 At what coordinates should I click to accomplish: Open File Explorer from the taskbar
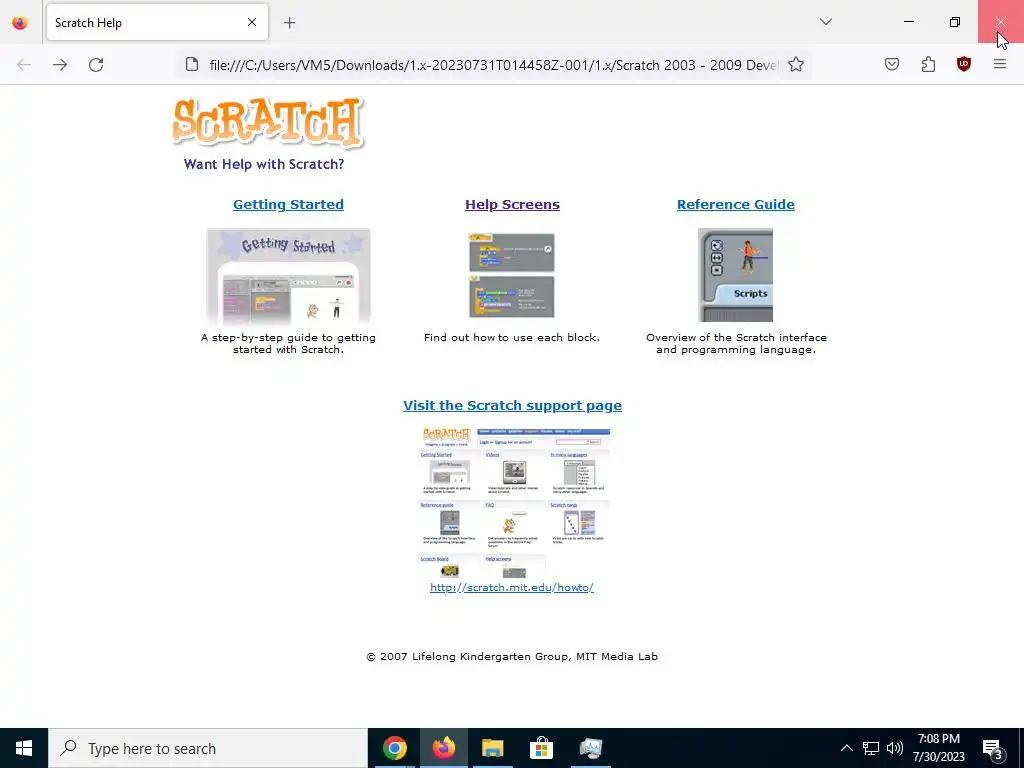coord(492,748)
